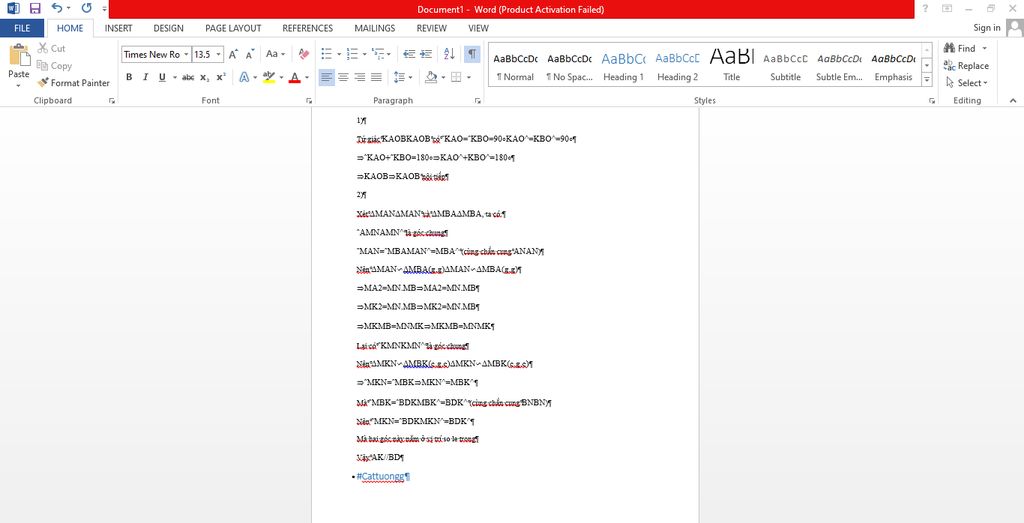Open Line and Paragraph Spacing dropdown
Screen dimensions: 1024x523
[x=403, y=77]
